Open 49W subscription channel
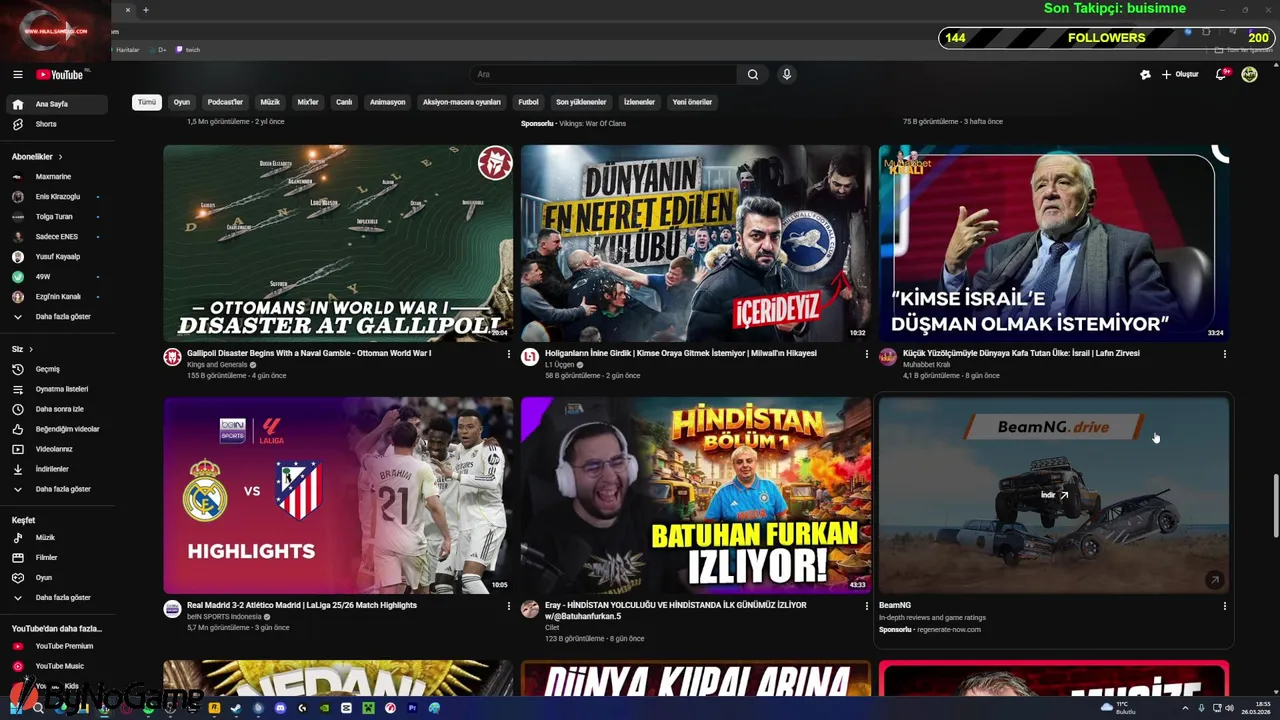This screenshot has height=720, width=1280. click(x=58, y=277)
